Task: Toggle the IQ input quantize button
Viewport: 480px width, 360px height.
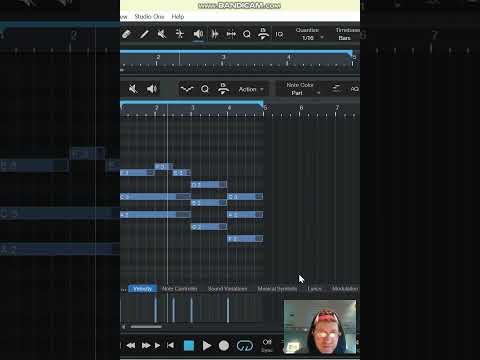Action: [x=279, y=34]
